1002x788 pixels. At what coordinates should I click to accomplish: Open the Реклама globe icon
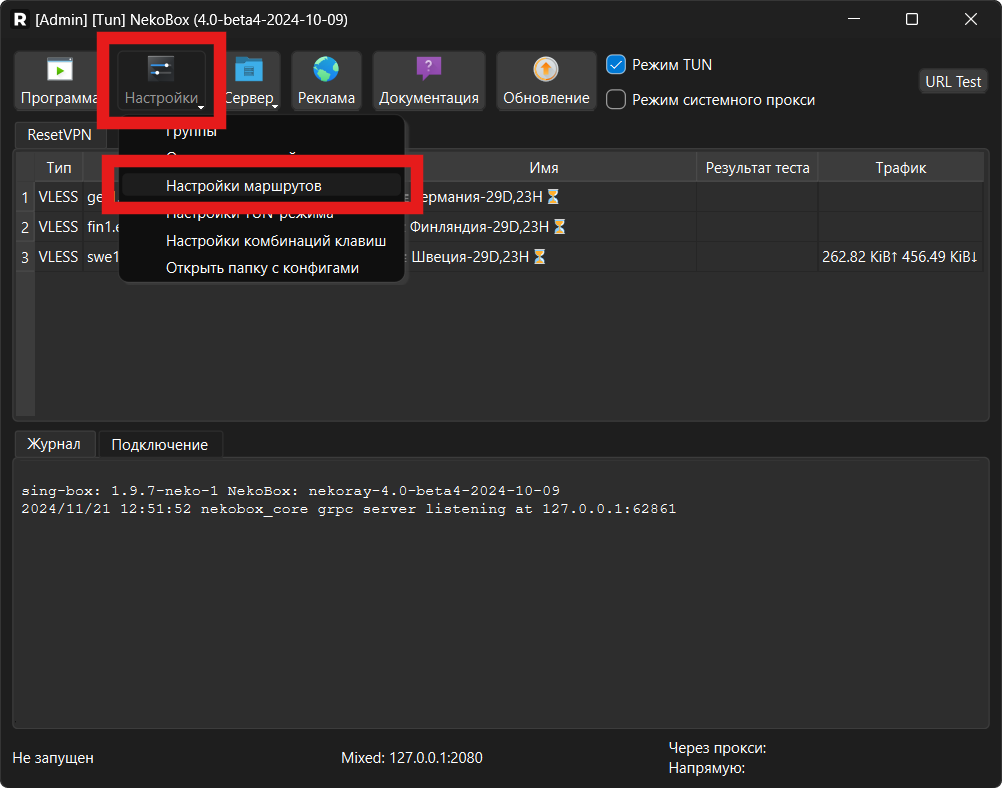point(326,69)
